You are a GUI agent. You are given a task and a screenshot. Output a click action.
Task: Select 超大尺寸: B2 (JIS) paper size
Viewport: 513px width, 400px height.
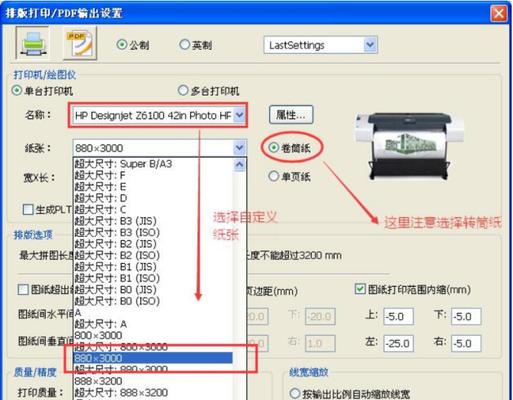coord(153,244)
